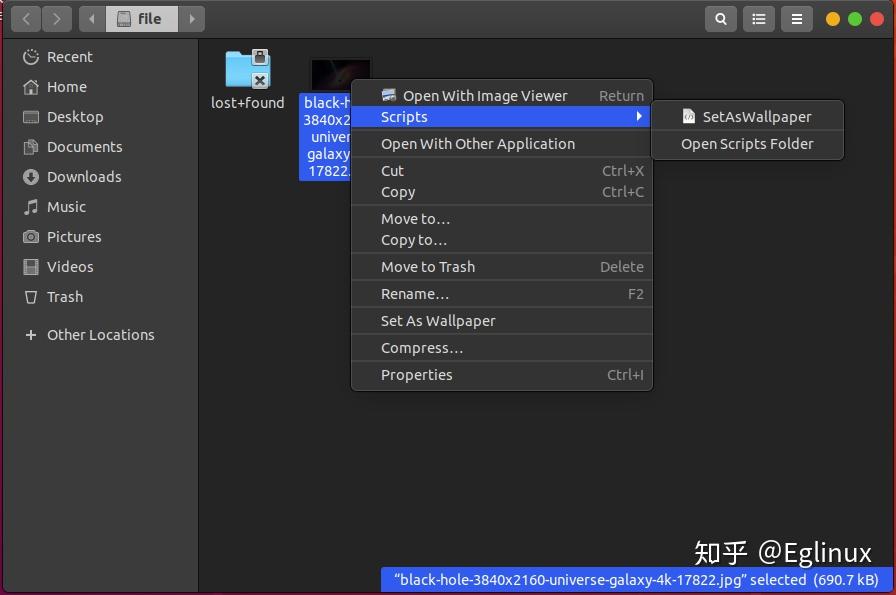Click the Recent clock icon in the sidebar
This screenshot has height=595, width=896.
[x=31, y=57]
